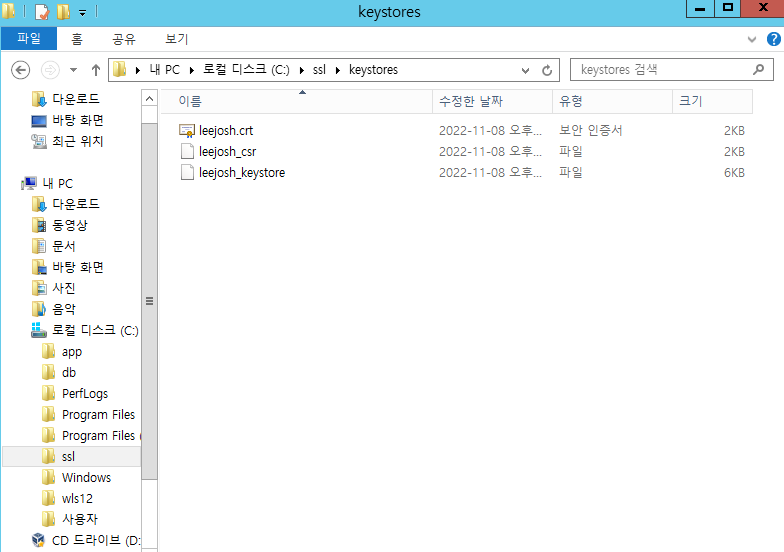Open 다운로드 under favorites

tap(76, 99)
